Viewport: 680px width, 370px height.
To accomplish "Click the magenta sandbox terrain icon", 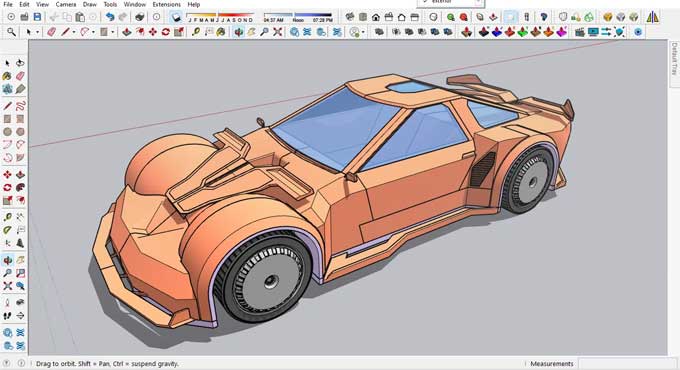I will (562, 32).
